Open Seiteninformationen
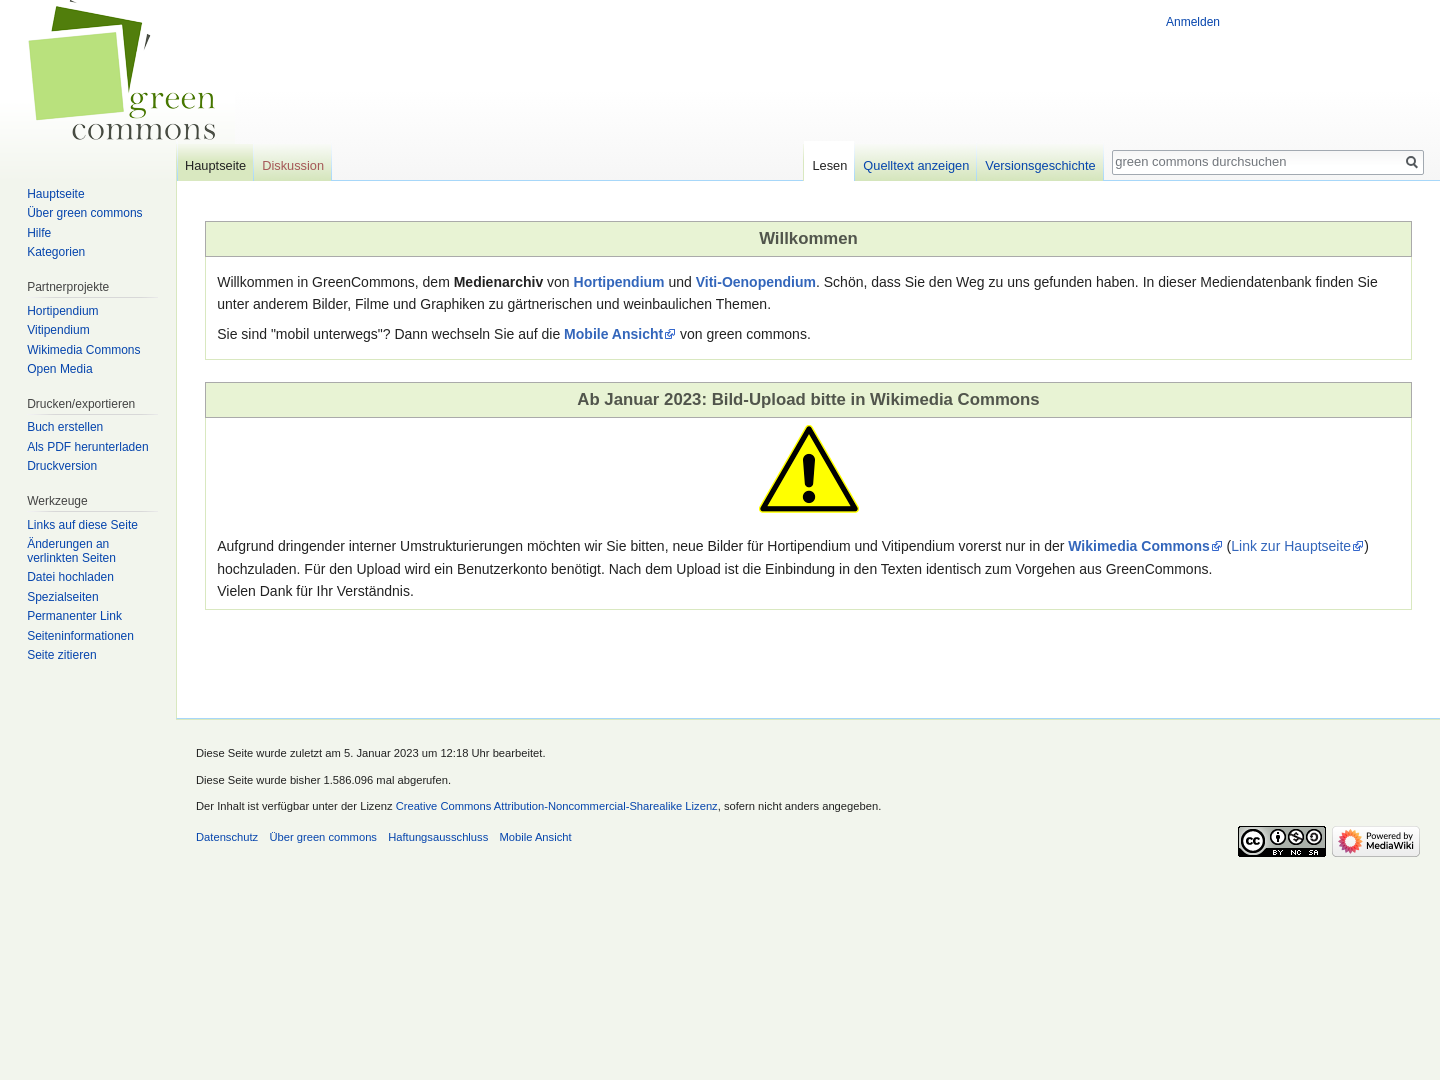This screenshot has width=1440, height=1080. click(80, 636)
